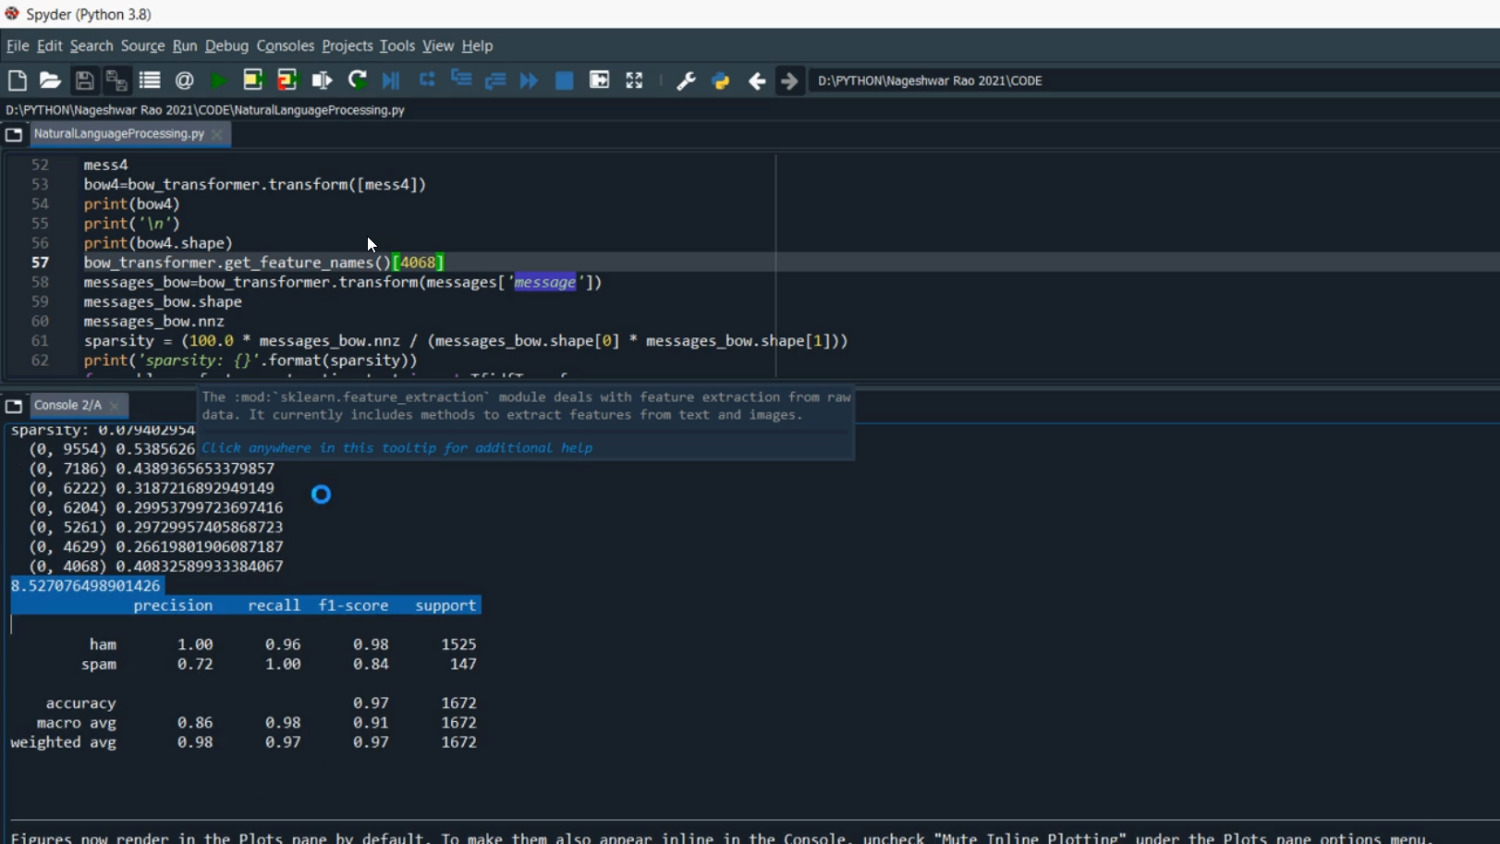Click the back arrow in toolbar
The height and width of the screenshot is (844, 1500).
[757, 81]
